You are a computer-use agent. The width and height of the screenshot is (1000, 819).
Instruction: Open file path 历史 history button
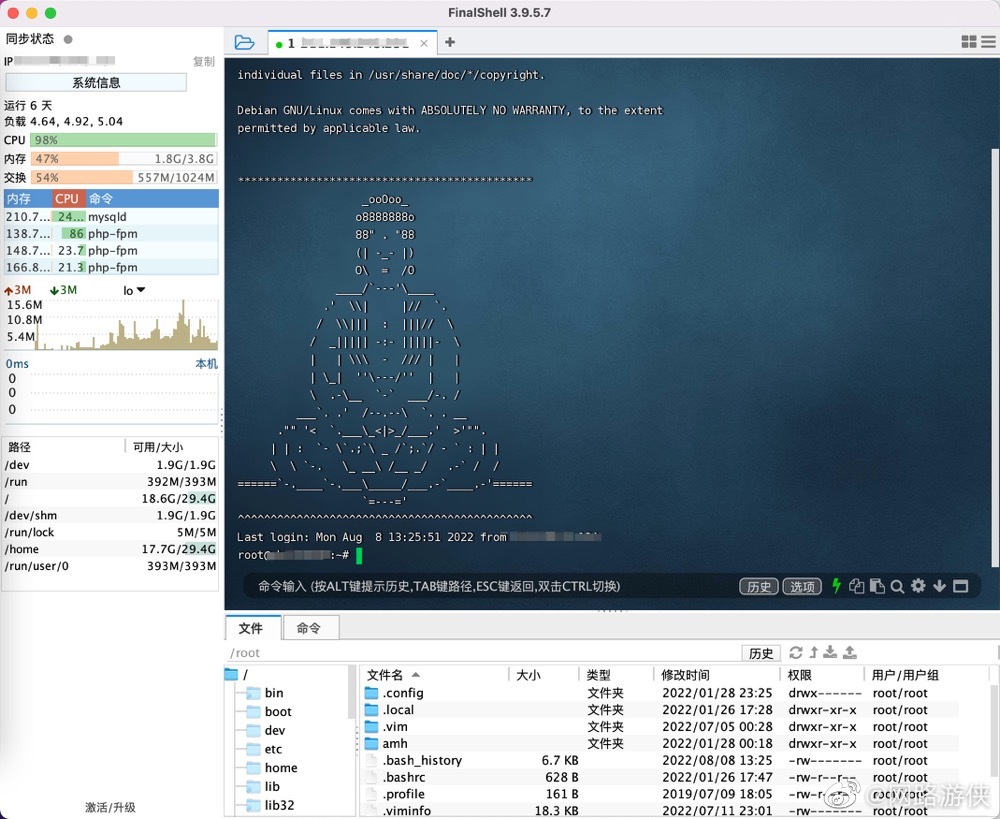[761, 653]
